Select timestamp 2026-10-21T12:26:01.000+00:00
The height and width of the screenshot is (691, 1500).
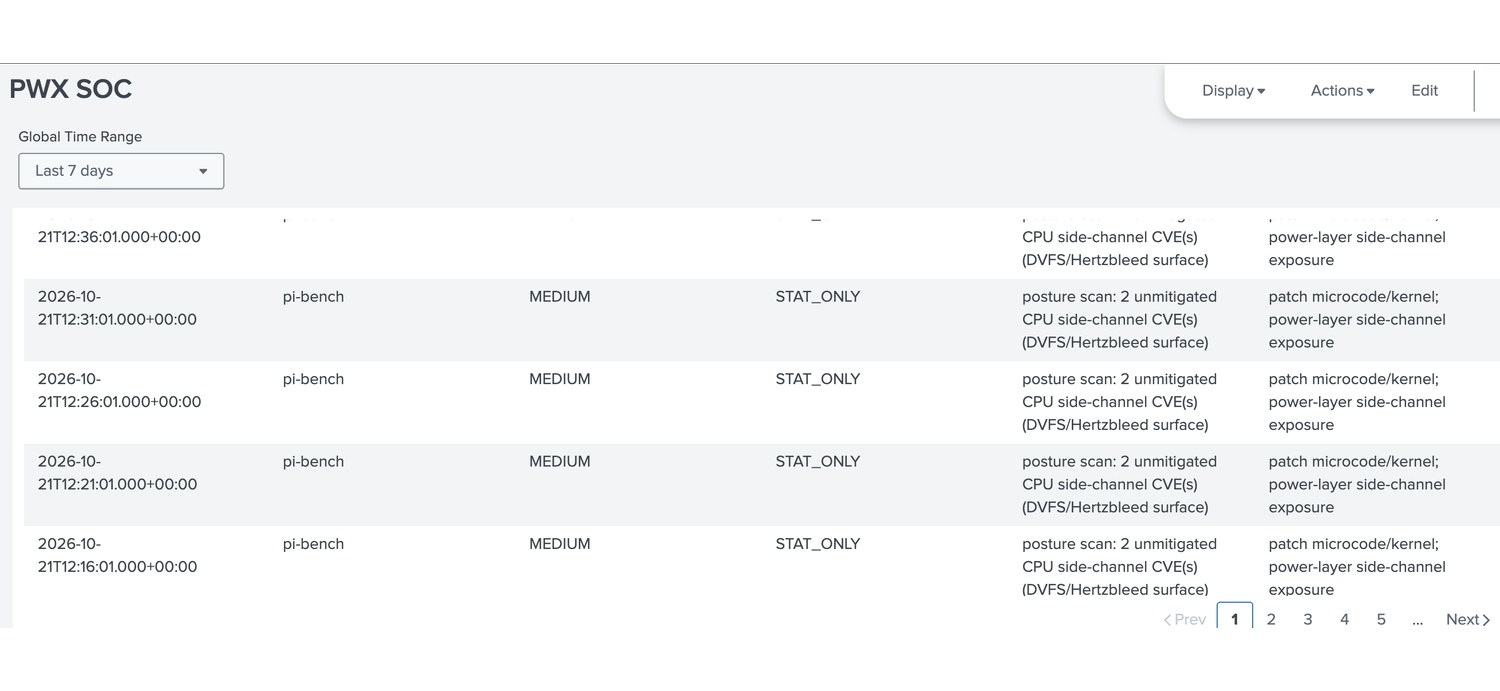point(119,390)
